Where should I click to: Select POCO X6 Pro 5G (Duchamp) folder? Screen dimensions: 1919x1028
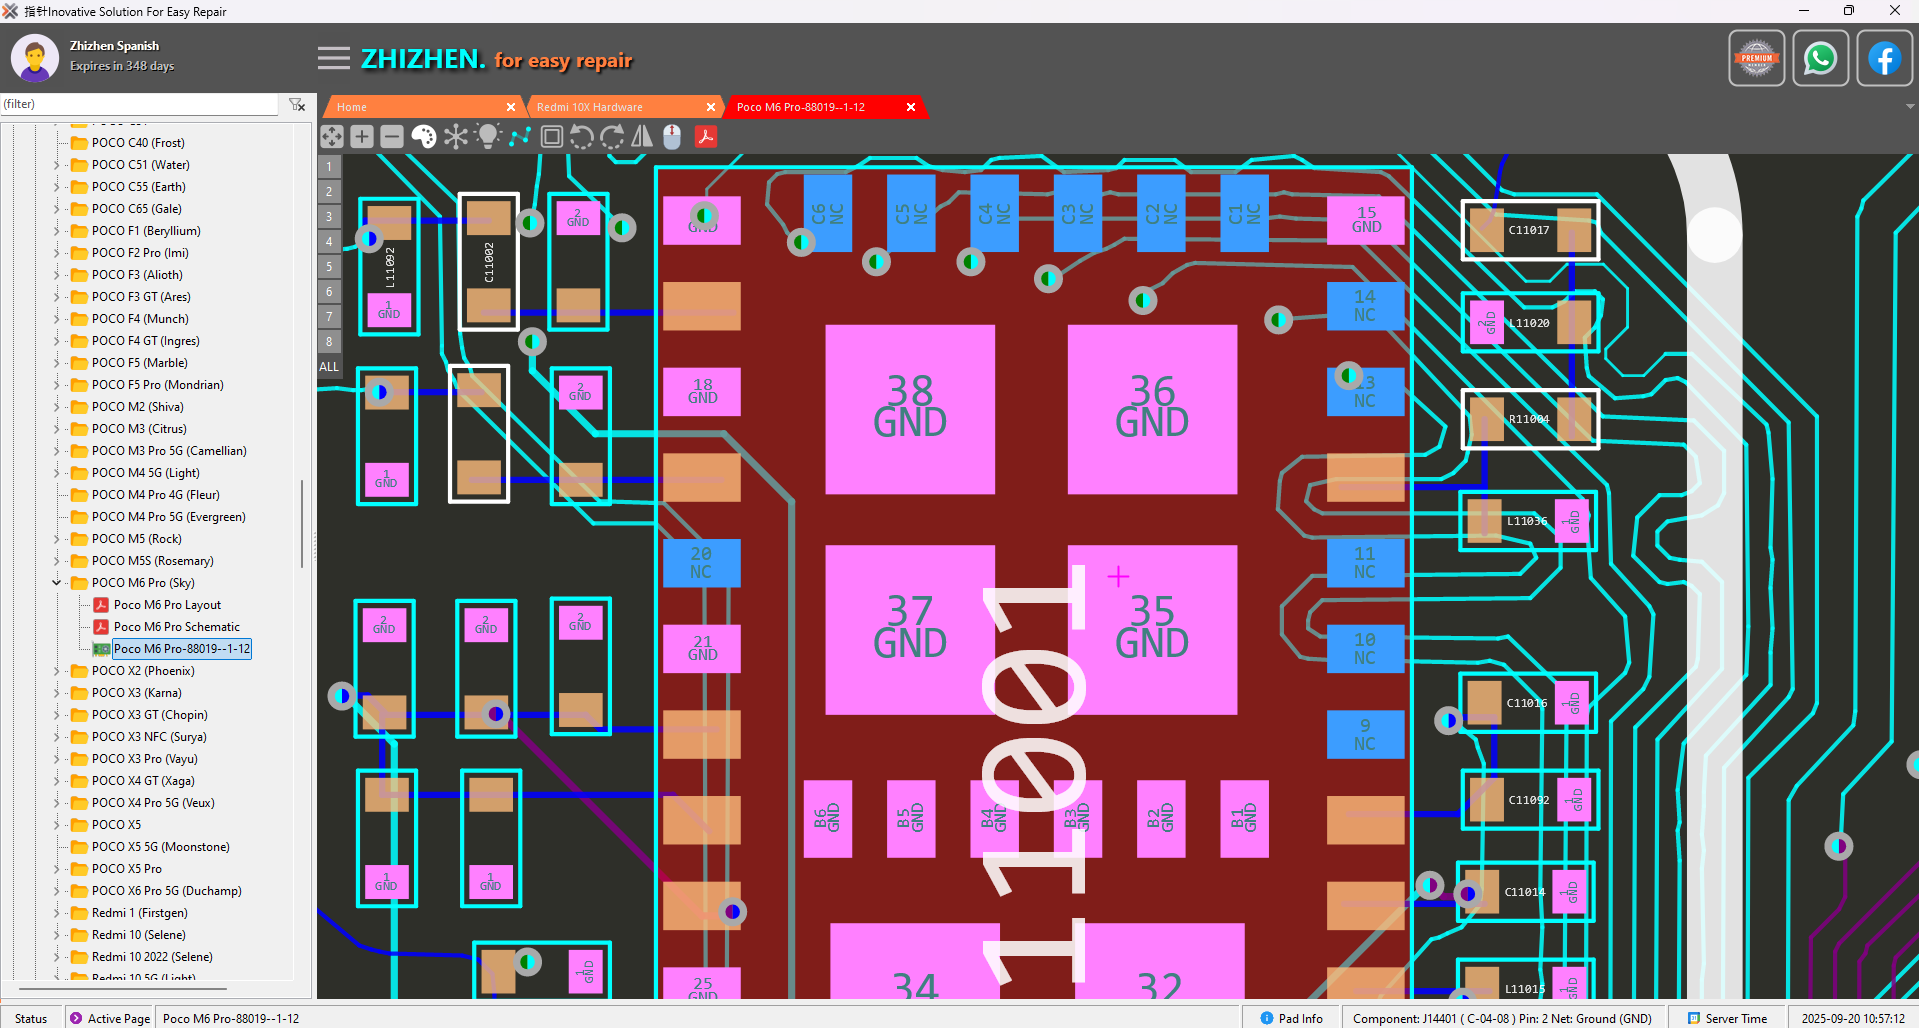click(167, 891)
